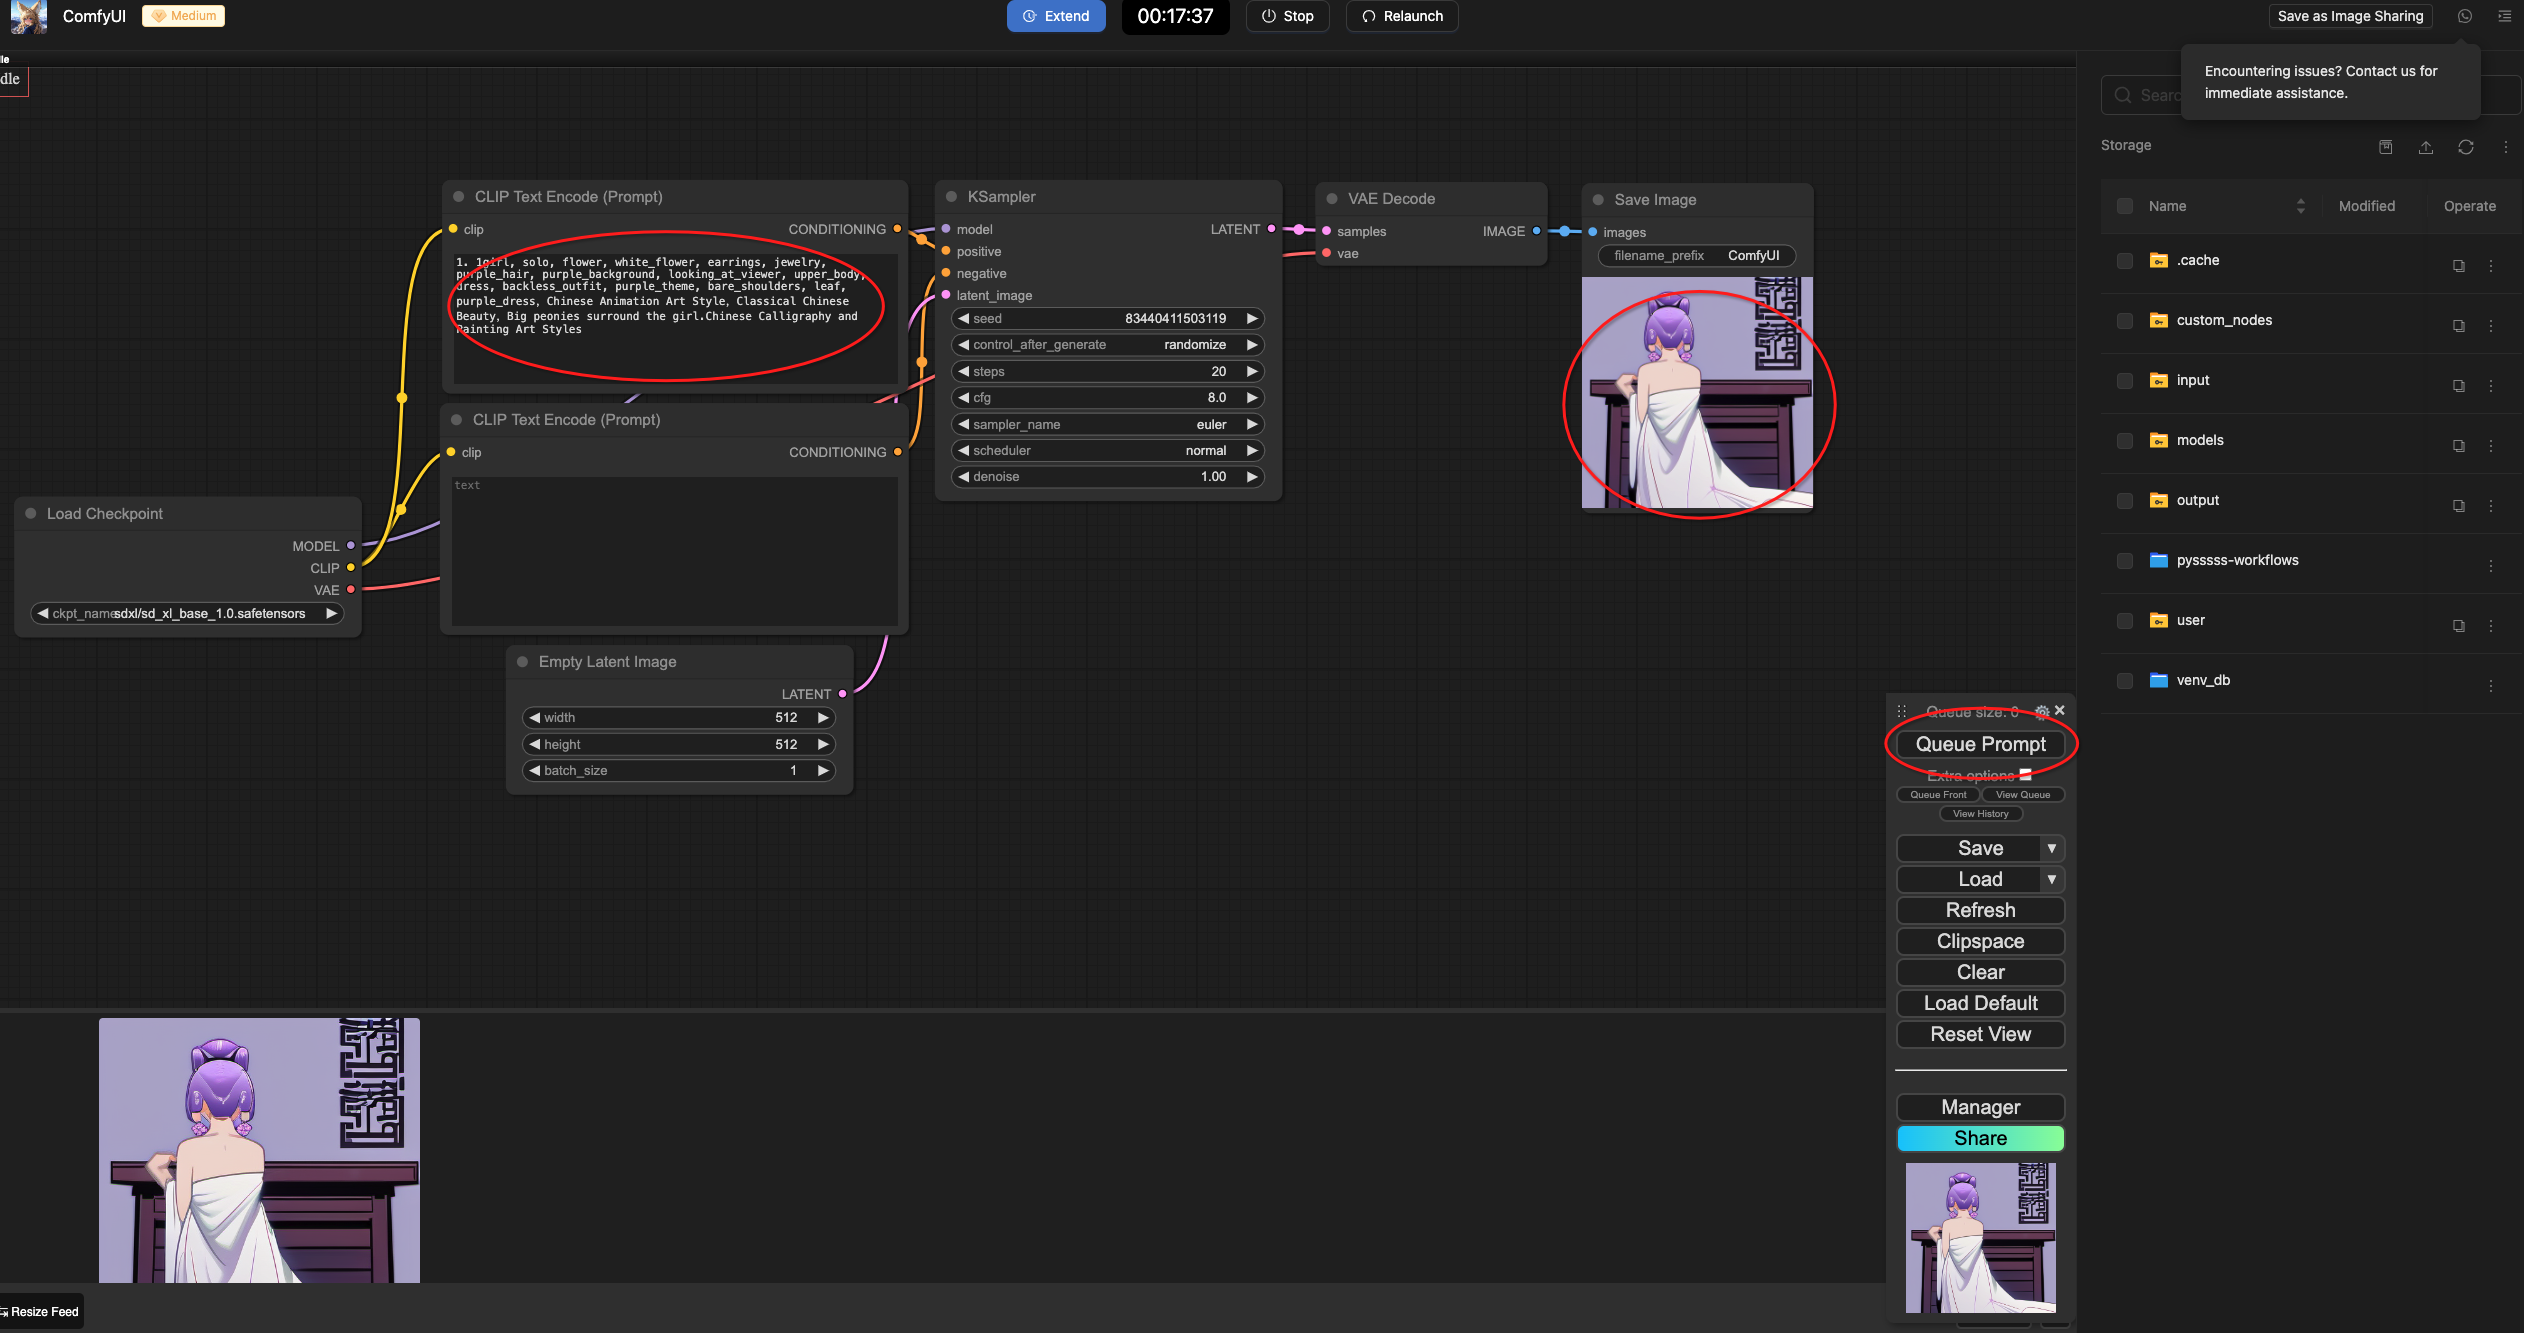The width and height of the screenshot is (2524, 1333).
Task: Refresh the Storage file list
Action: point(2465,147)
